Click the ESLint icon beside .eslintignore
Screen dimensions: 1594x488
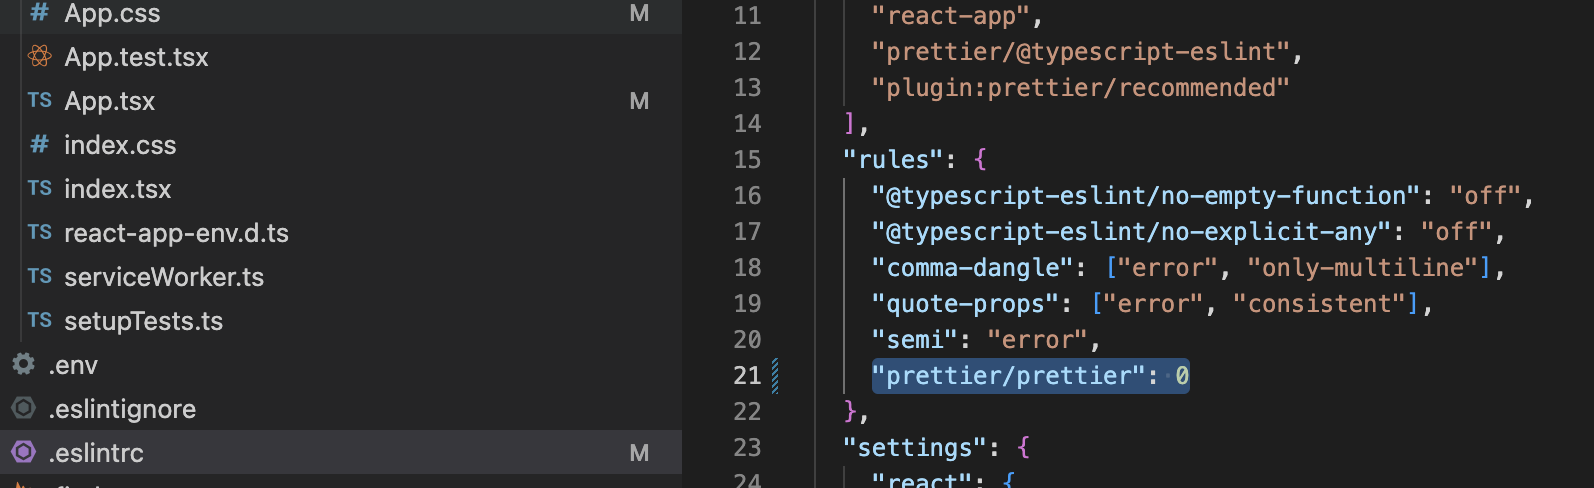click(x=24, y=409)
